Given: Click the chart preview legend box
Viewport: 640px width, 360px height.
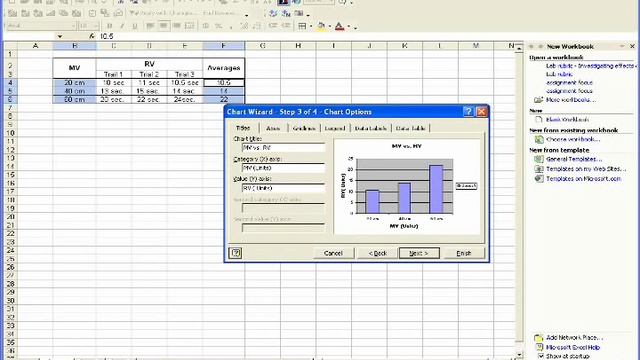Looking at the screenshot, I should [466, 186].
